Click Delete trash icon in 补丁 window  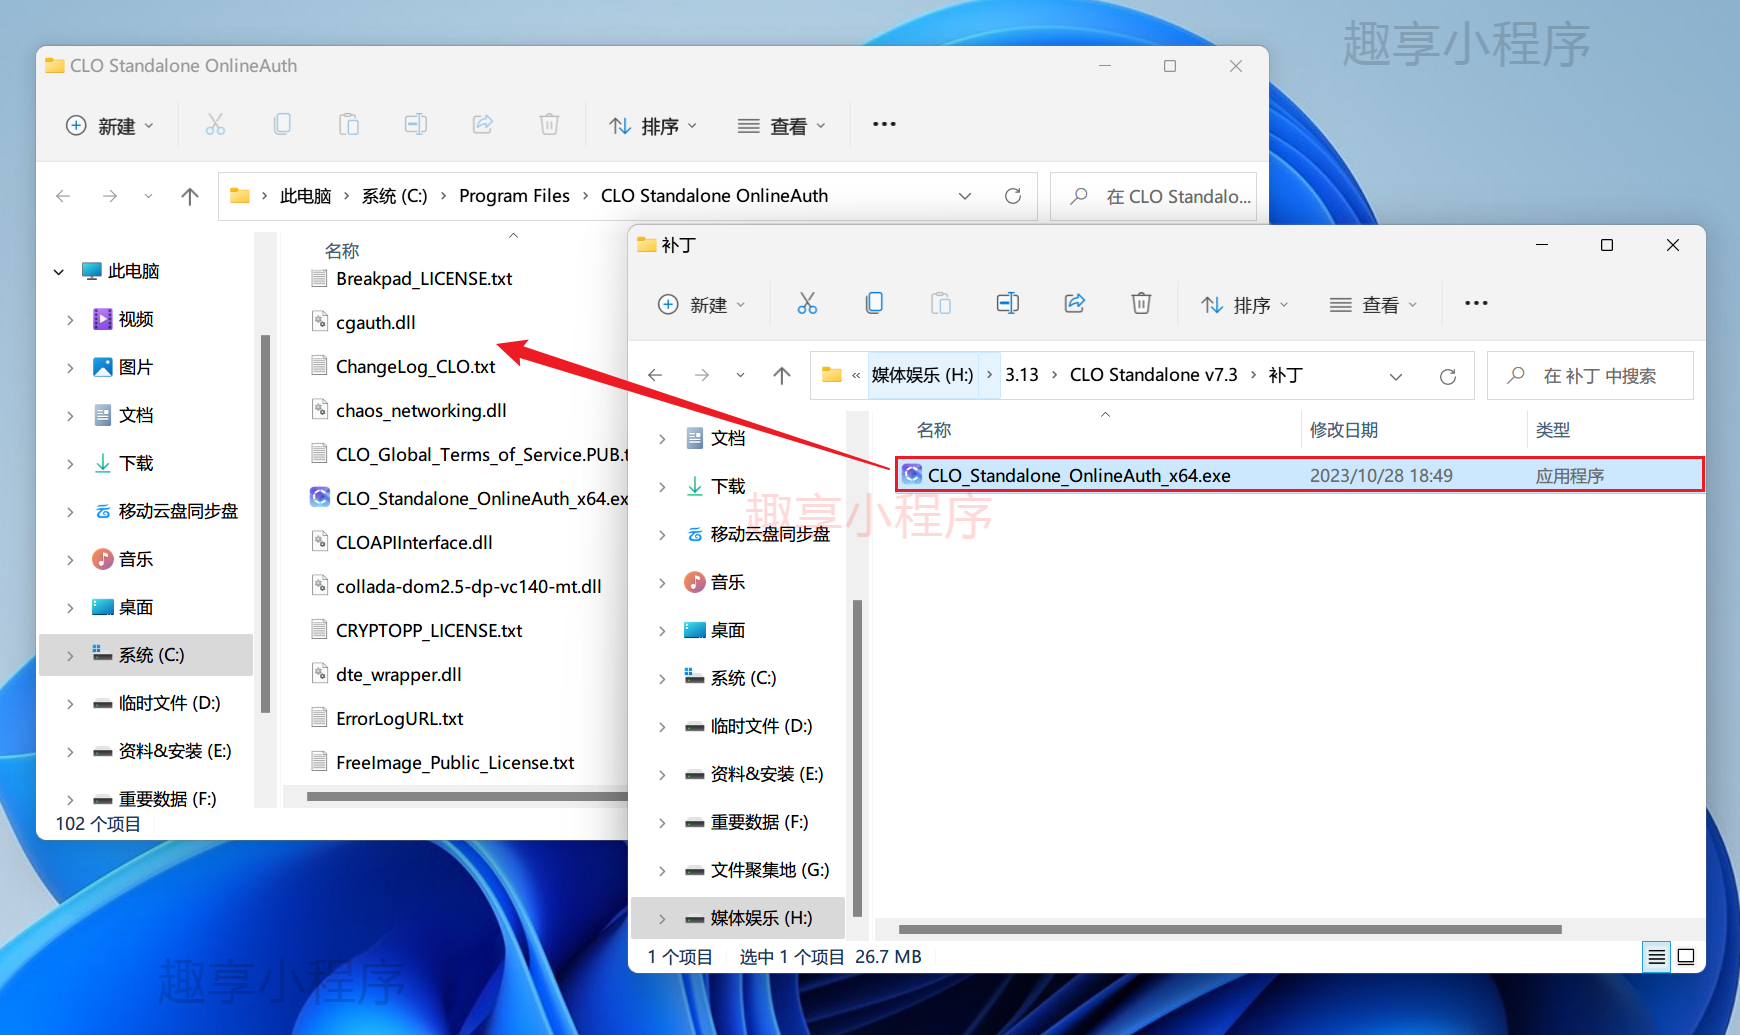pyautogui.click(x=1141, y=304)
